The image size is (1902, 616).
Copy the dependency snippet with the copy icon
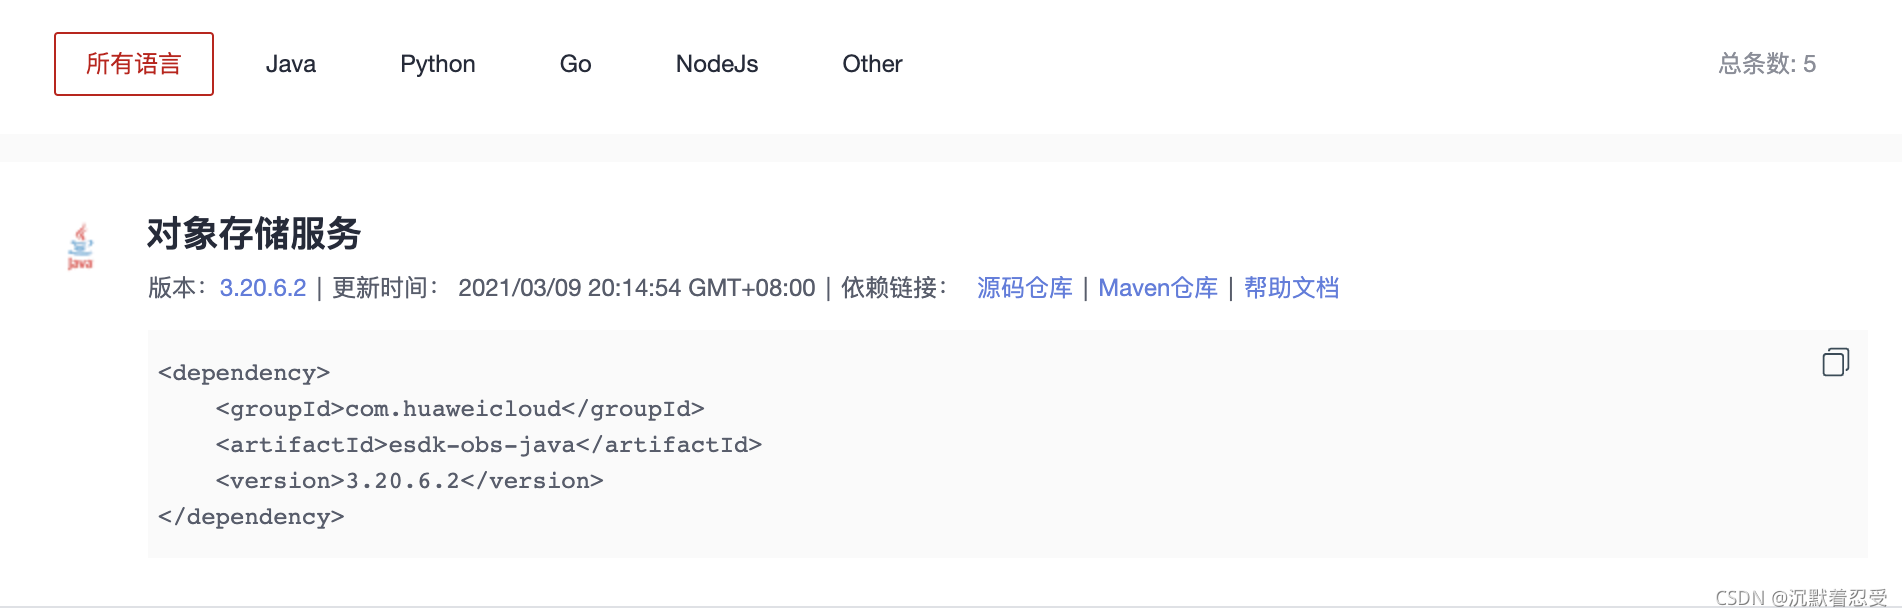(1835, 362)
